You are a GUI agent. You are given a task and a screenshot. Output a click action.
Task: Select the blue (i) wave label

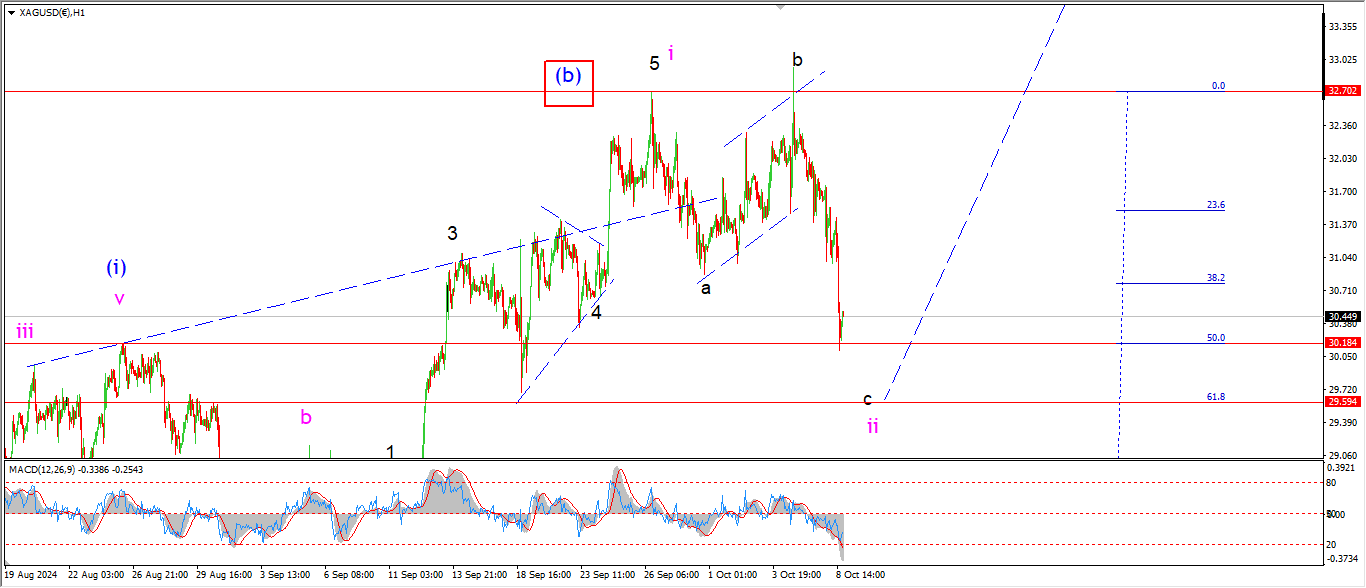tap(117, 268)
